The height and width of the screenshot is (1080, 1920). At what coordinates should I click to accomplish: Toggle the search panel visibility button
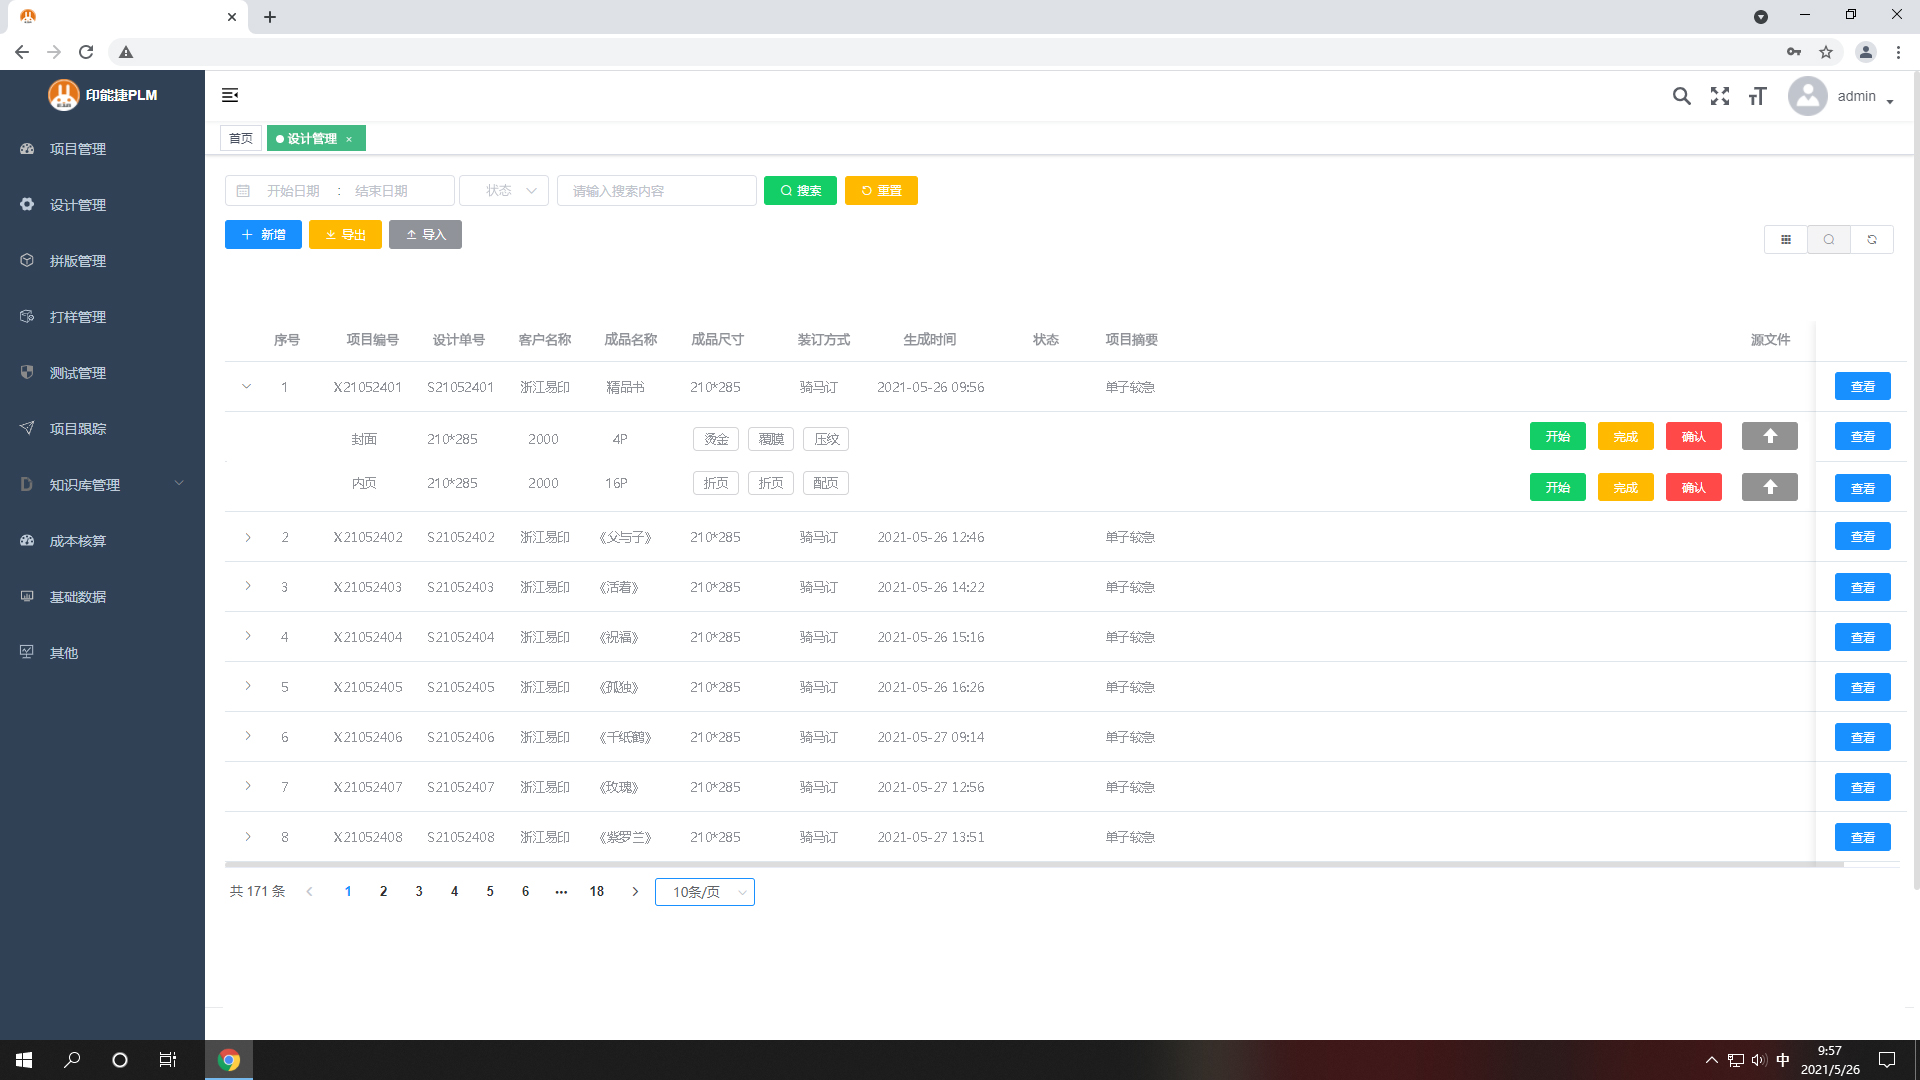click(1828, 240)
